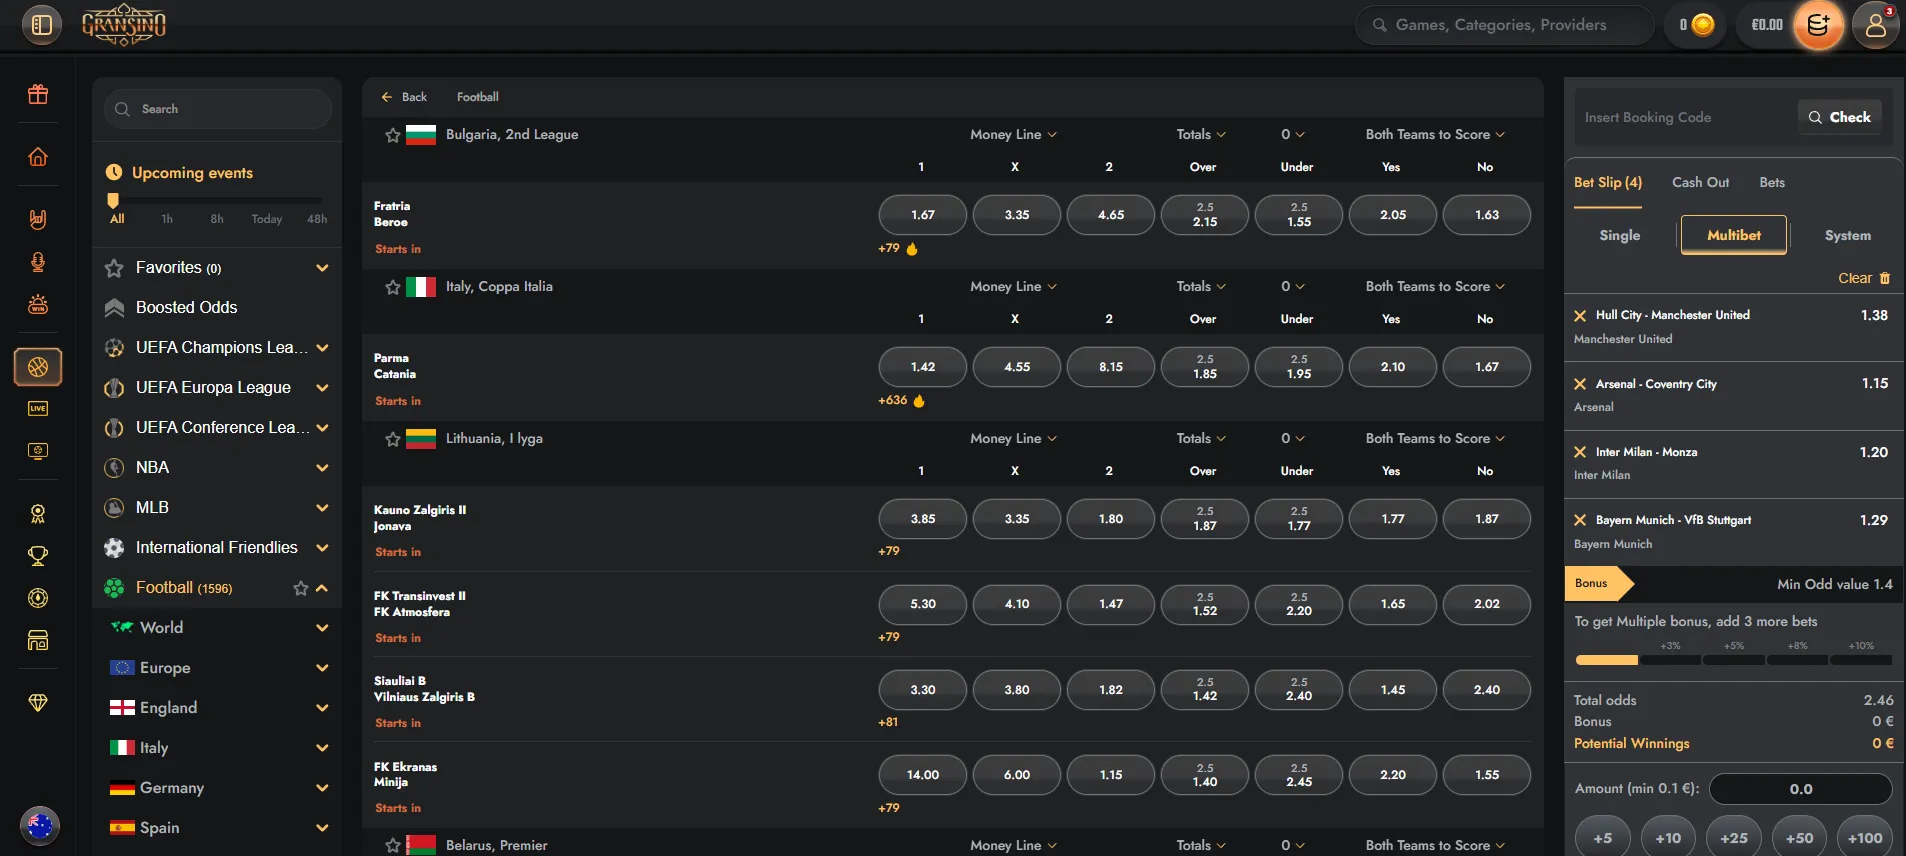Pick Parma win at odds 1.42
This screenshot has width=1906, height=856.
click(923, 367)
